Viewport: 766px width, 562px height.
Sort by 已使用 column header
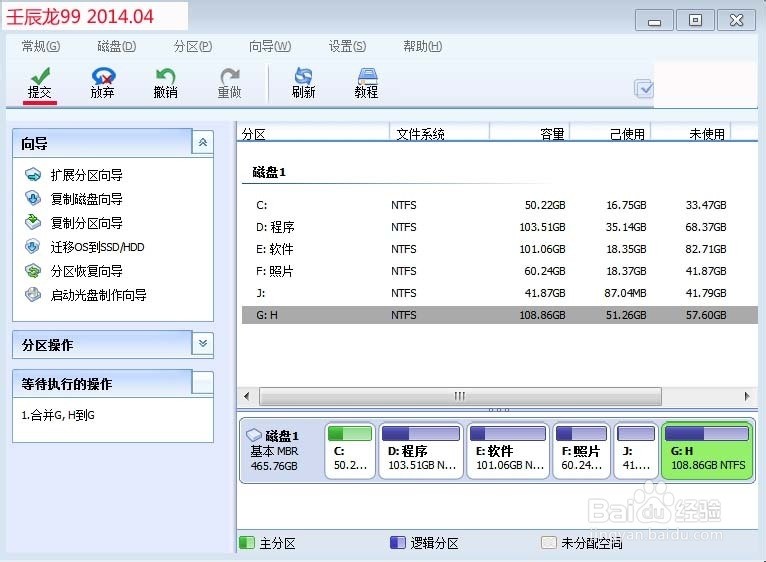tap(610, 133)
